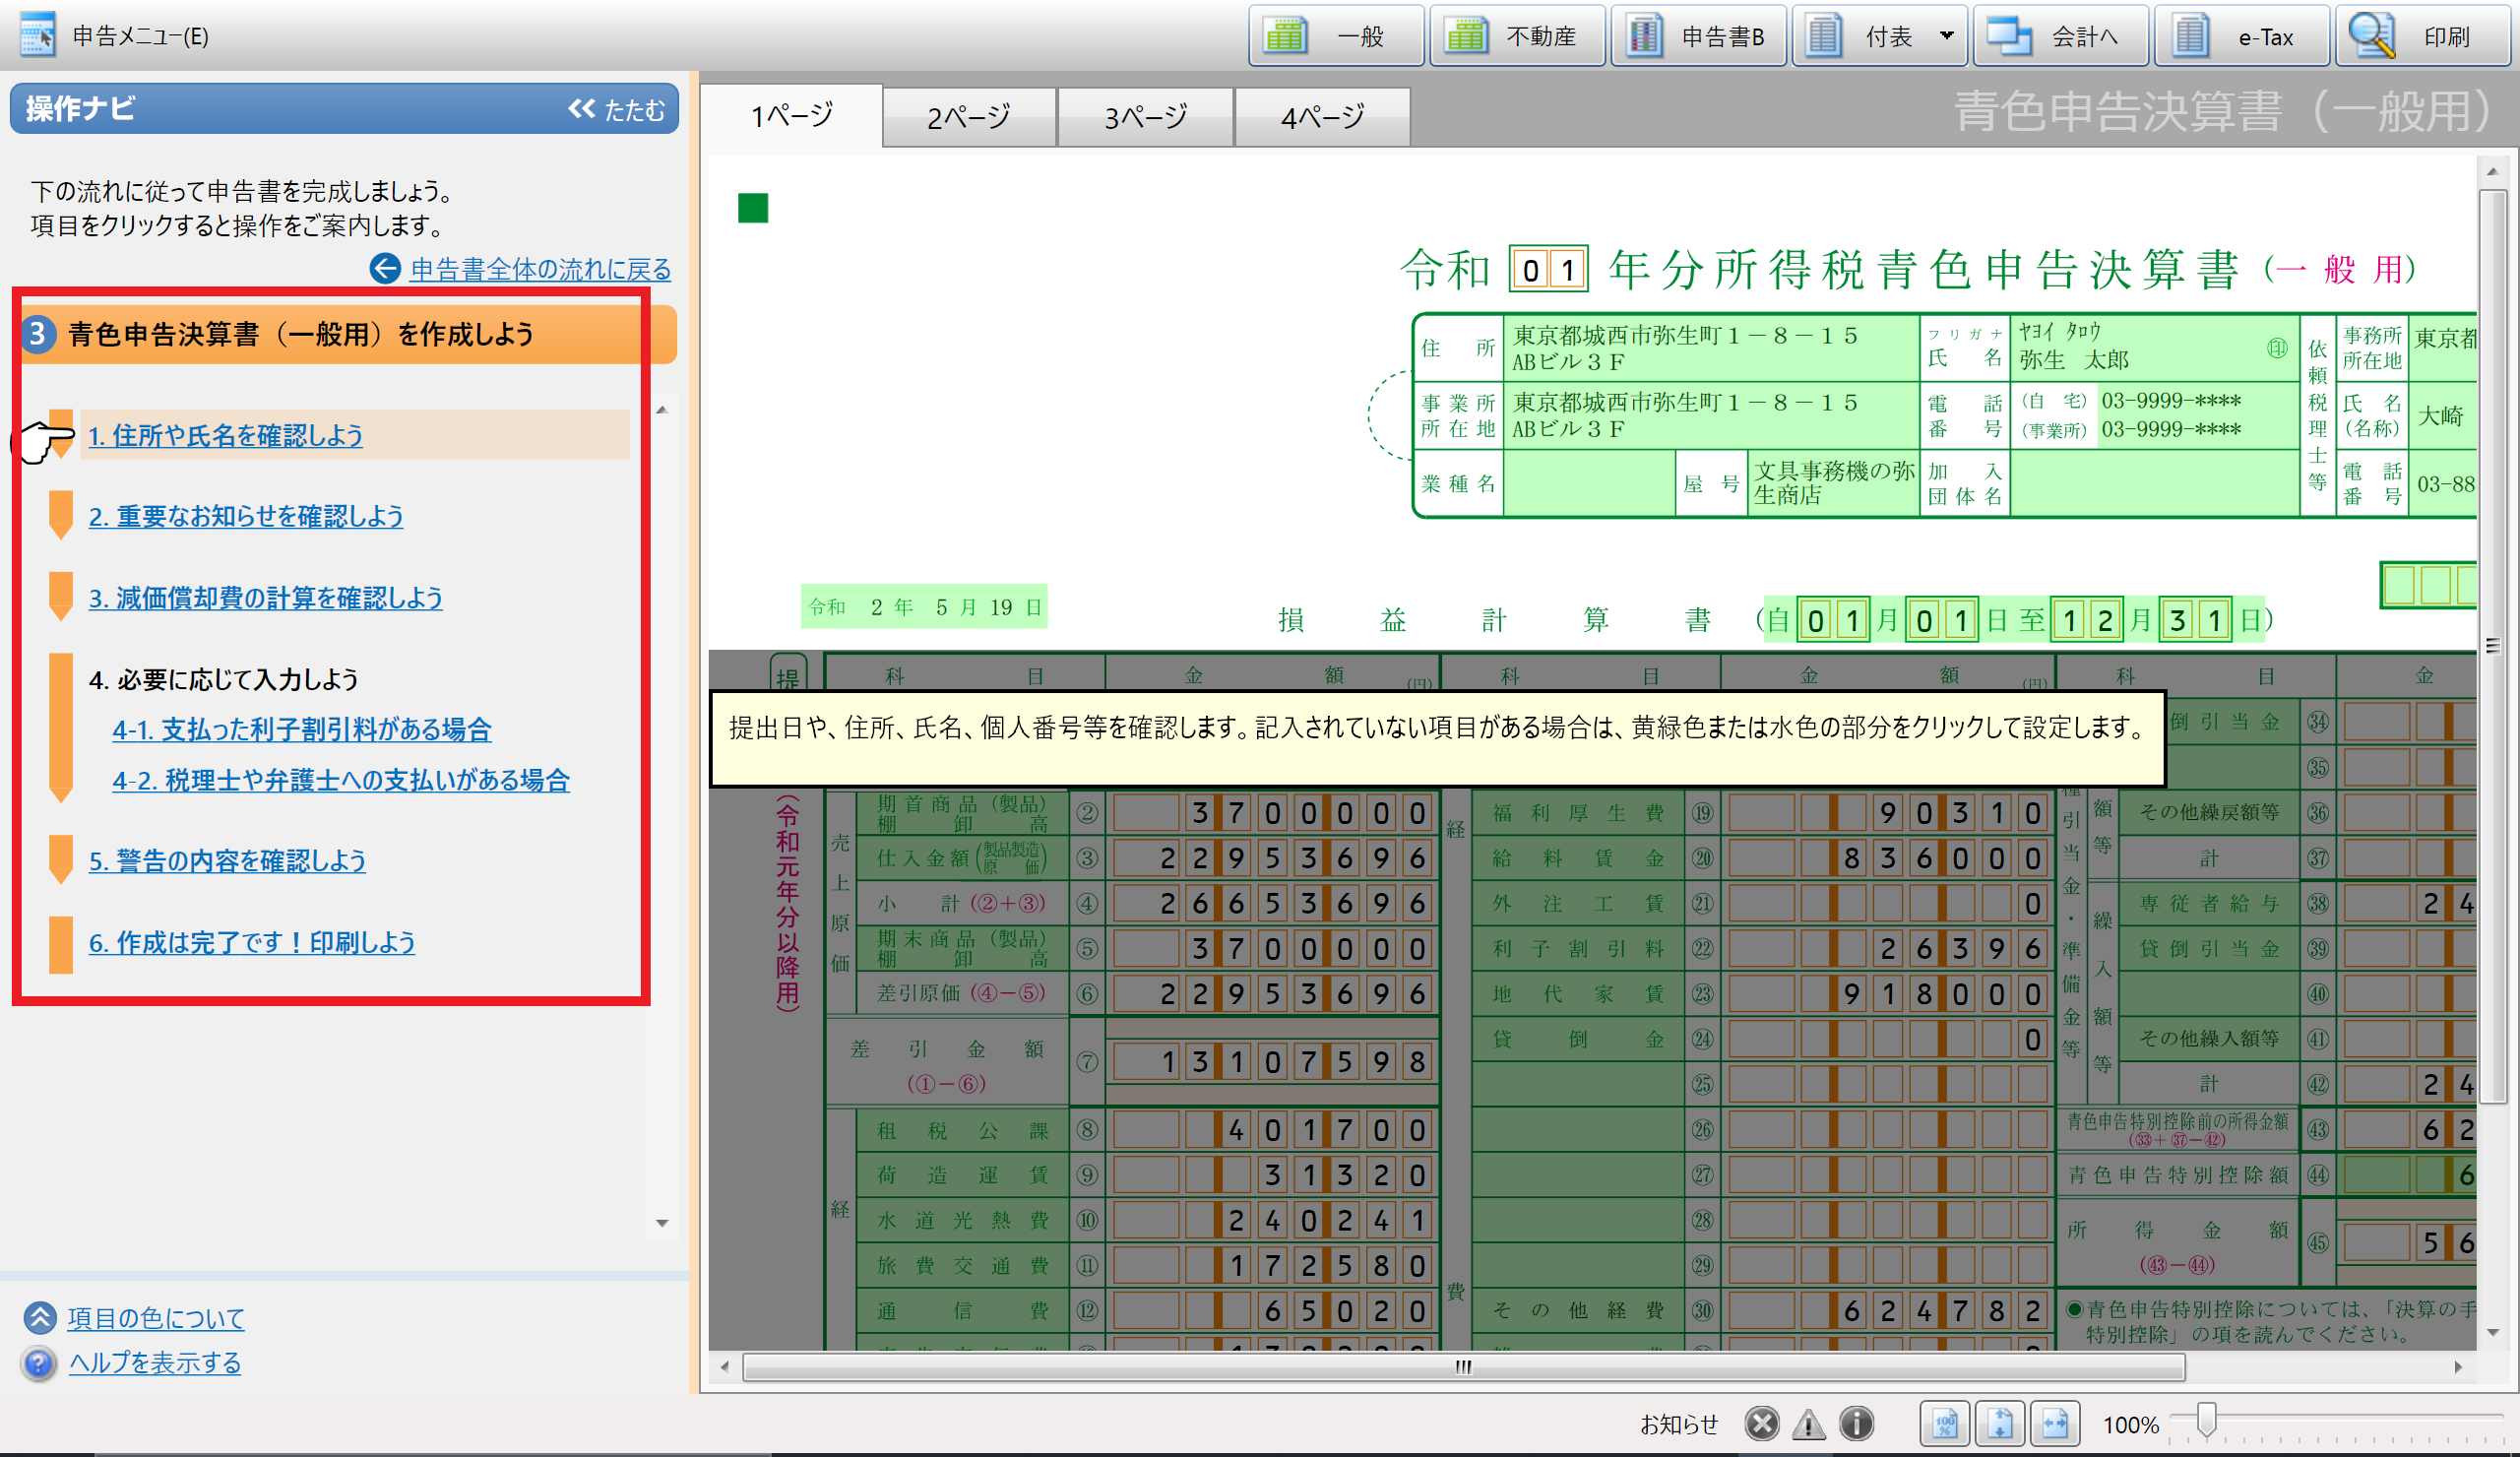Image resolution: width=2520 pixels, height=1457 pixels.
Task: Click the form vertical scrollbar up arrow
Action: coord(2492,172)
